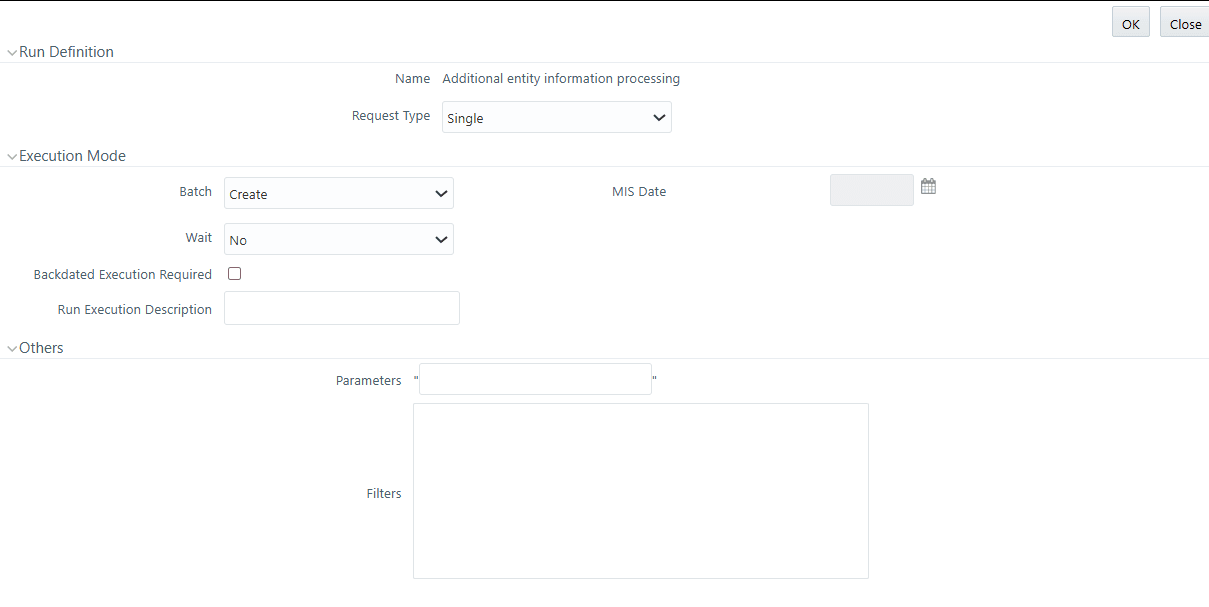Click into Run Execution Description field
Viewport: 1209px width, 607px height.
click(342, 308)
